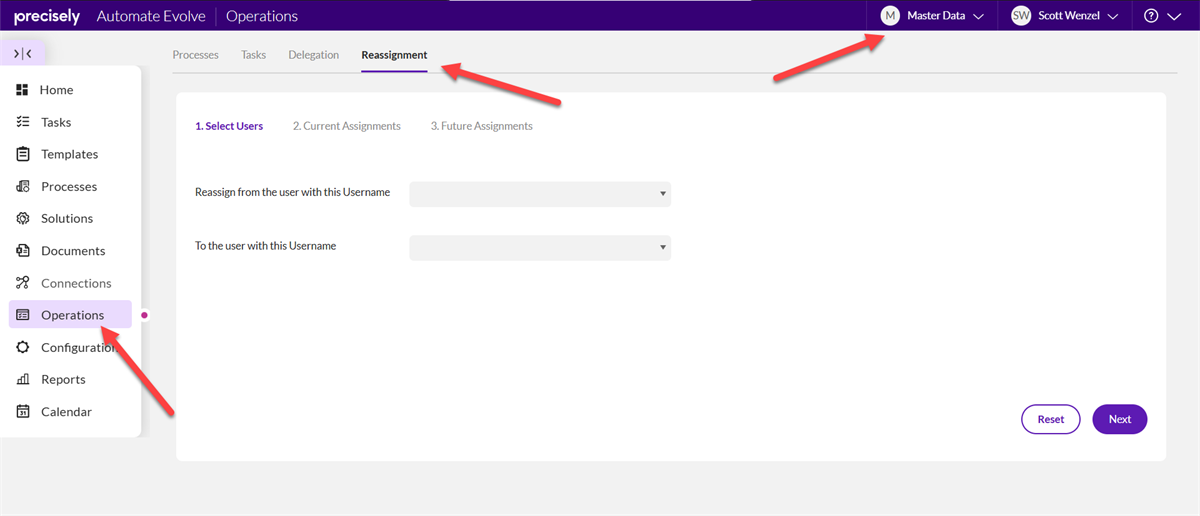Screen dimensions: 1200x516
Task: Click the SW user avatar
Action: (1021, 16)
